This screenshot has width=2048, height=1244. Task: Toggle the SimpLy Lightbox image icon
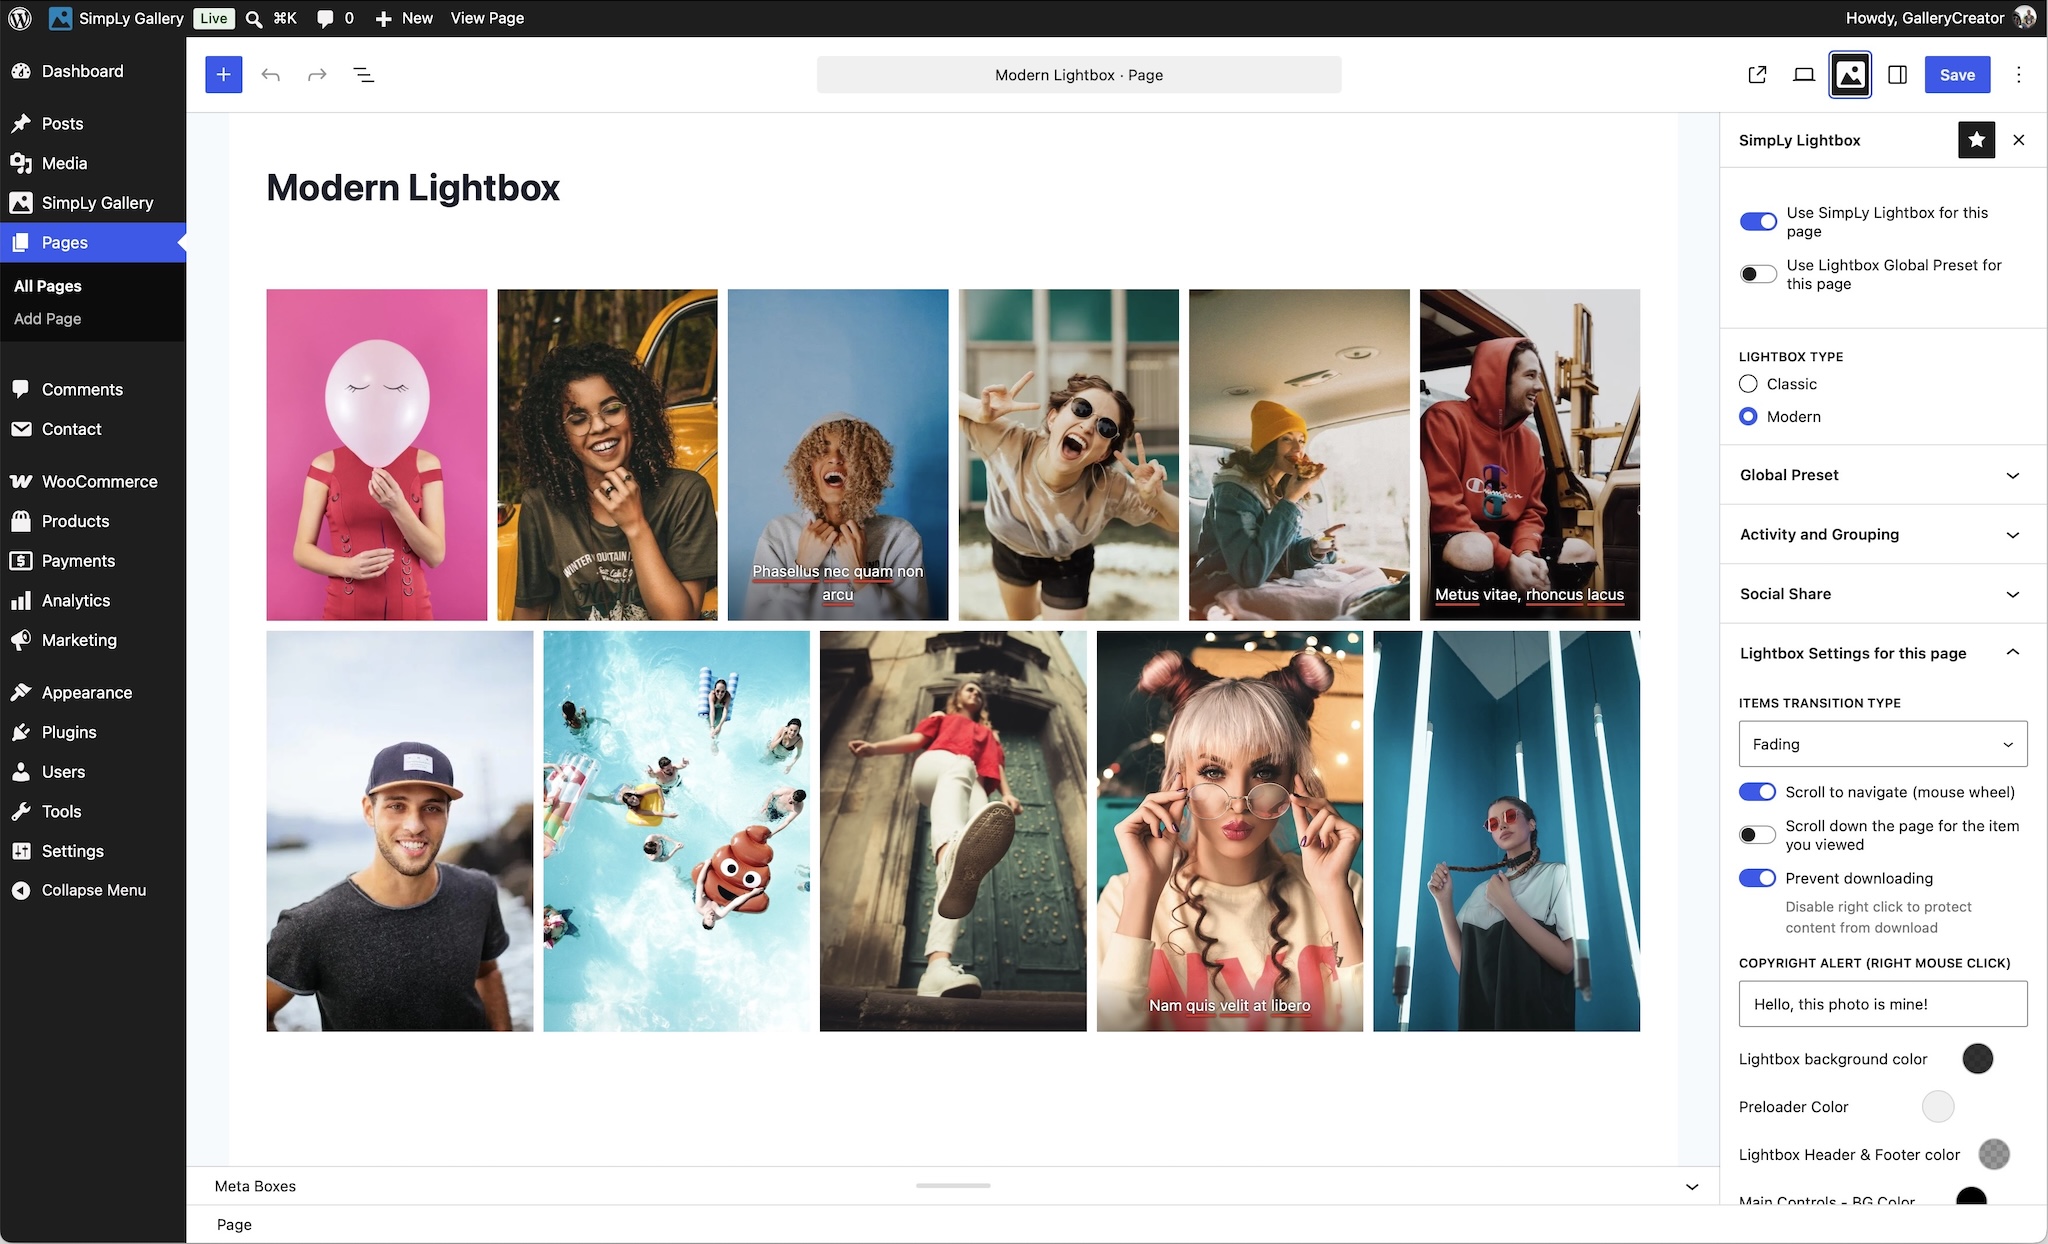(1850, 75)
